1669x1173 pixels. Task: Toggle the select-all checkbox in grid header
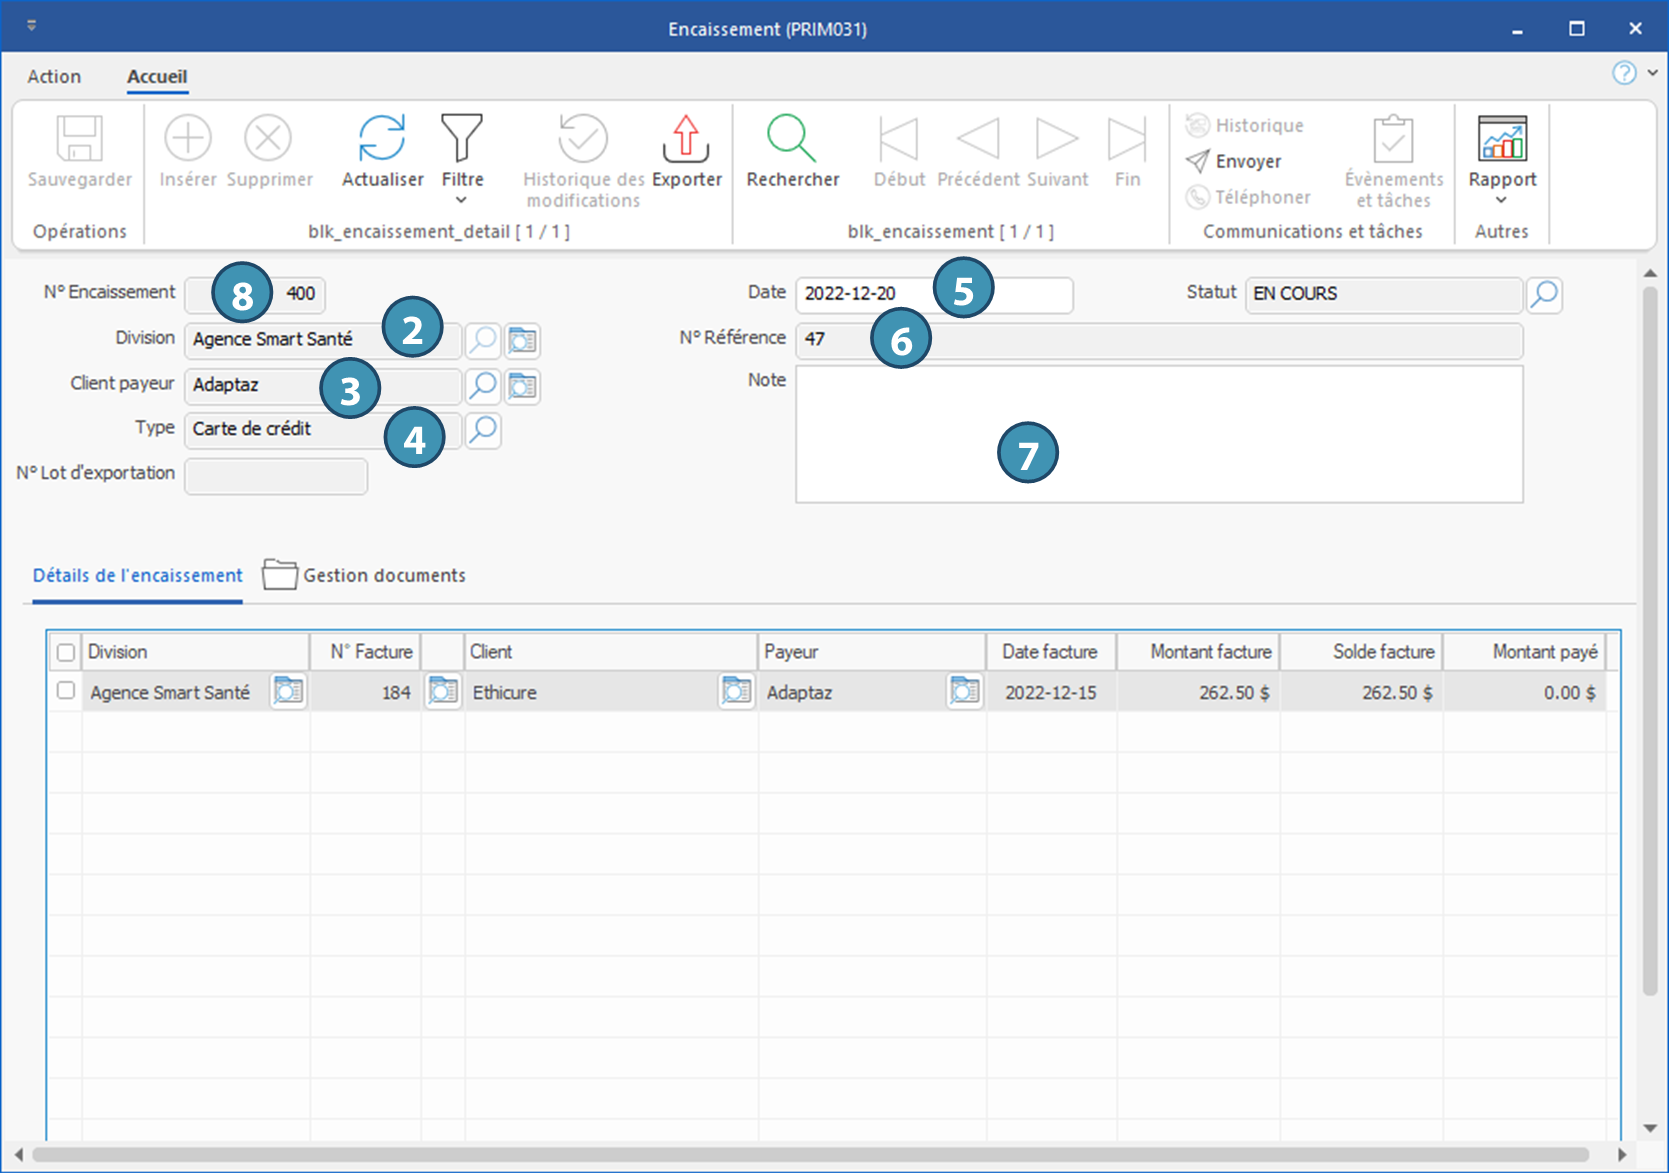point(66,653)
